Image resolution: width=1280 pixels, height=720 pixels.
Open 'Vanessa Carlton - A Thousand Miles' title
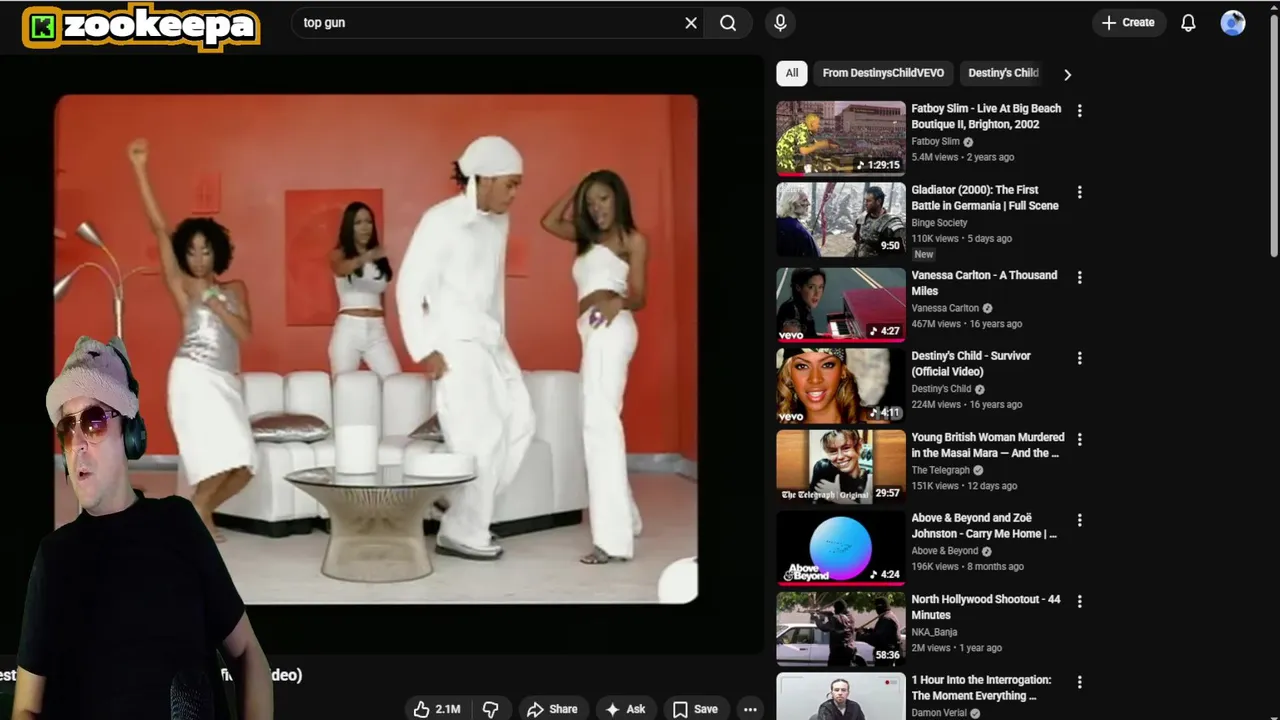[984, 283]
